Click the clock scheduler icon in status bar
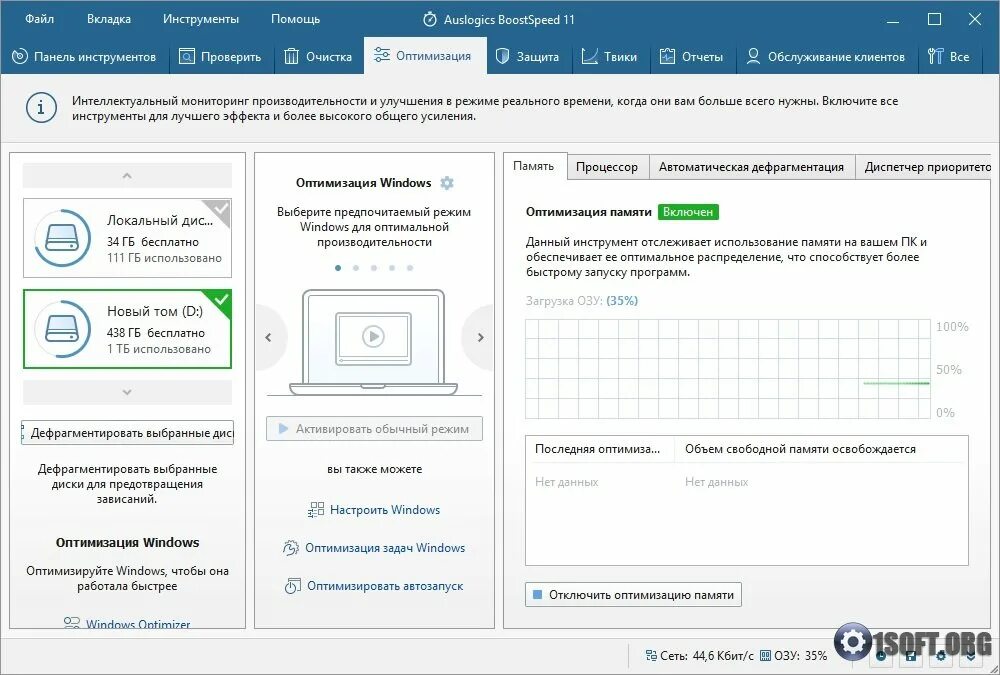This screenshot has width=1000, height=675. click(x=881, y=656)
